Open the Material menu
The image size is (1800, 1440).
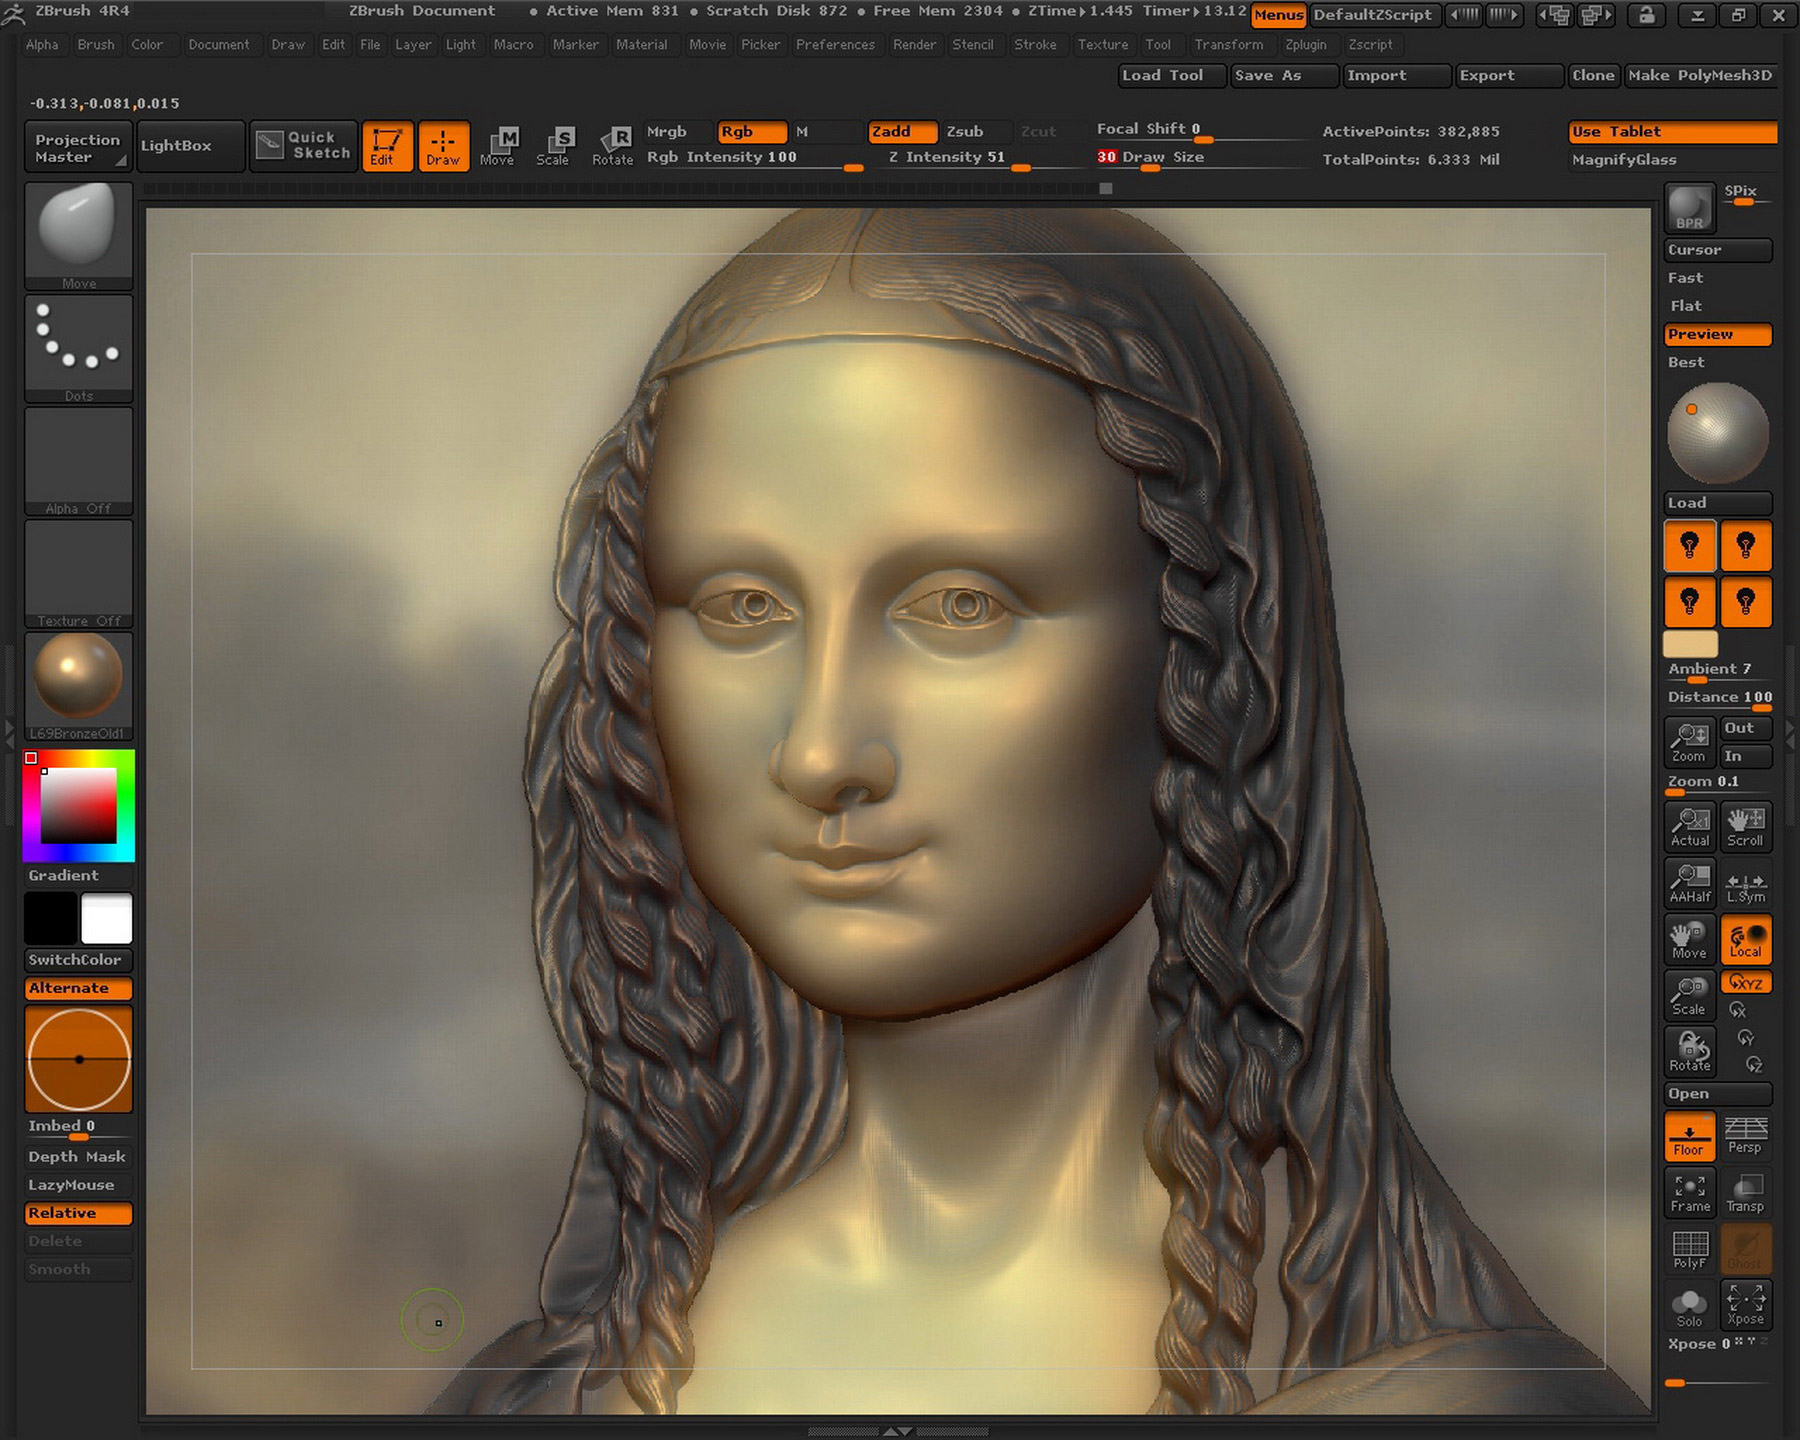(642, 45)
